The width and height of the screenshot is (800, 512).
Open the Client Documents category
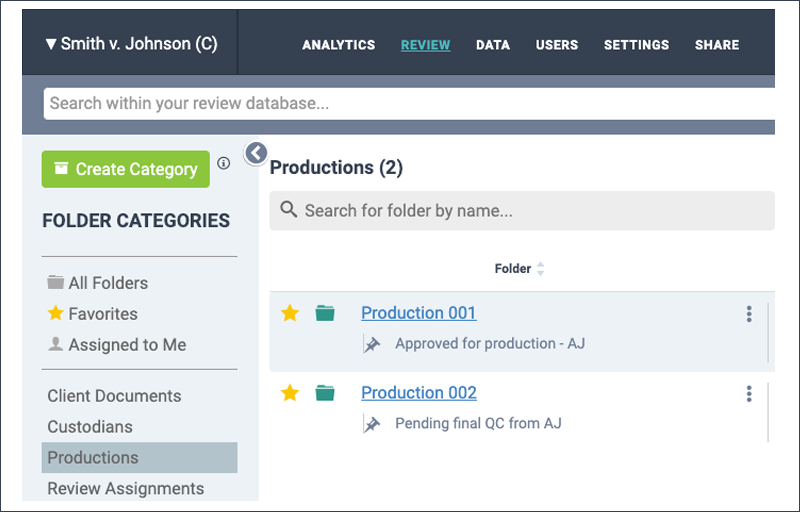(114, 396)
